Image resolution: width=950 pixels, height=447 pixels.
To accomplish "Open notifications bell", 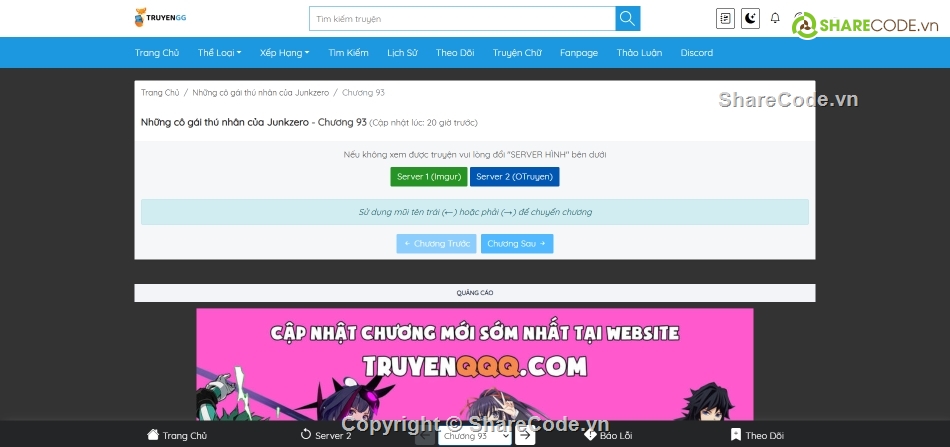I will [775, 18].
